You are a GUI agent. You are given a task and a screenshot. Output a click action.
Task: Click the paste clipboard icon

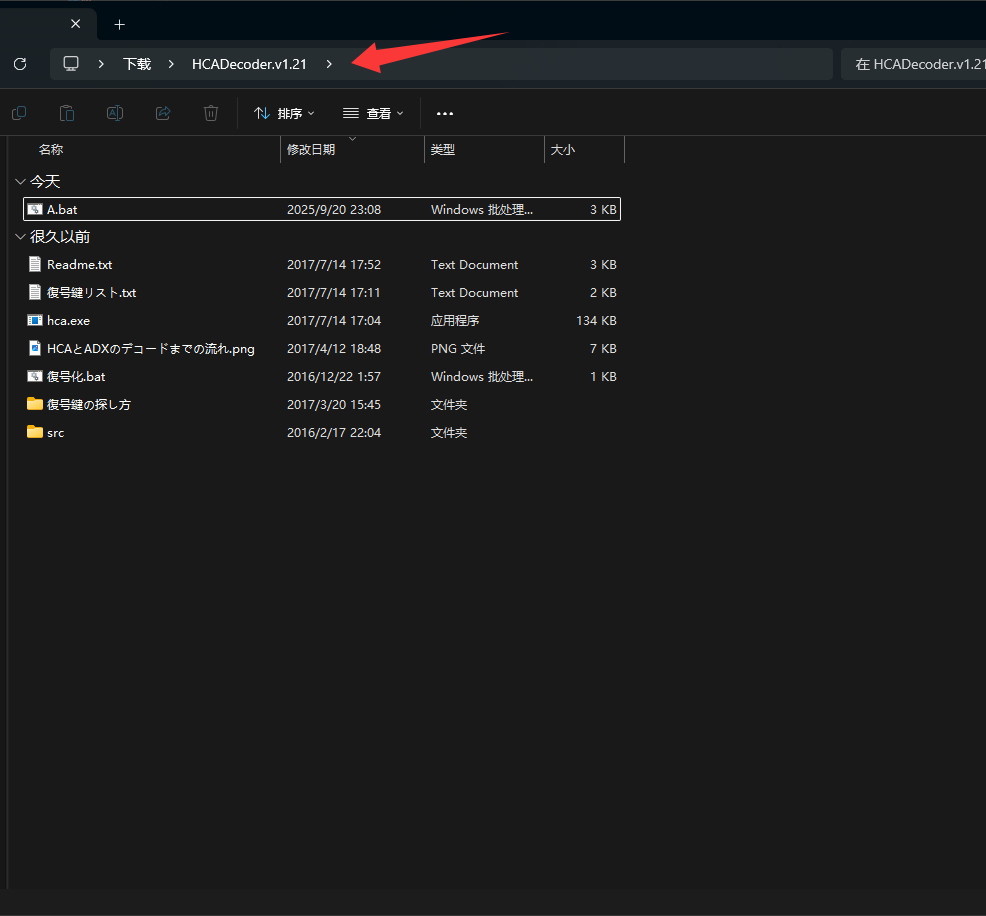coord(66,113)
